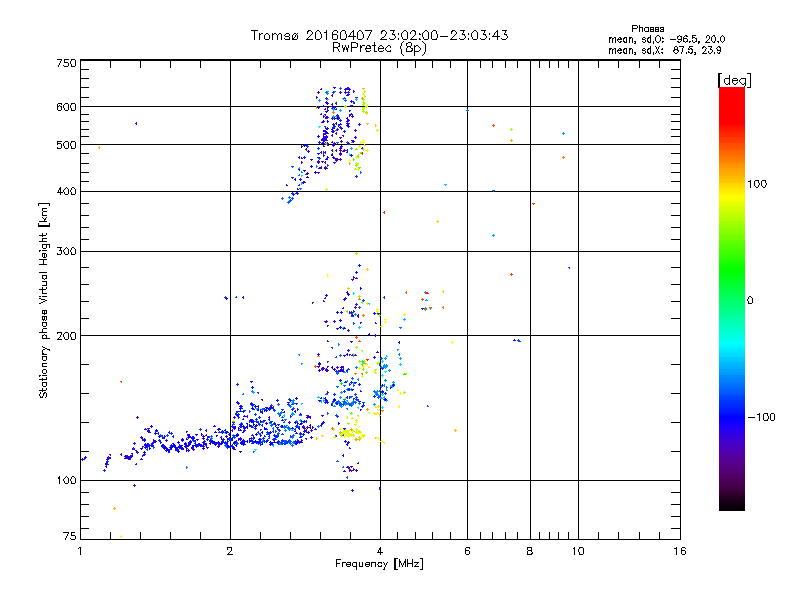Image resolution: width=800 pixels, height=600 pixels.
Task: Click x-axis tick label "1"
Action: coord(80,551)
